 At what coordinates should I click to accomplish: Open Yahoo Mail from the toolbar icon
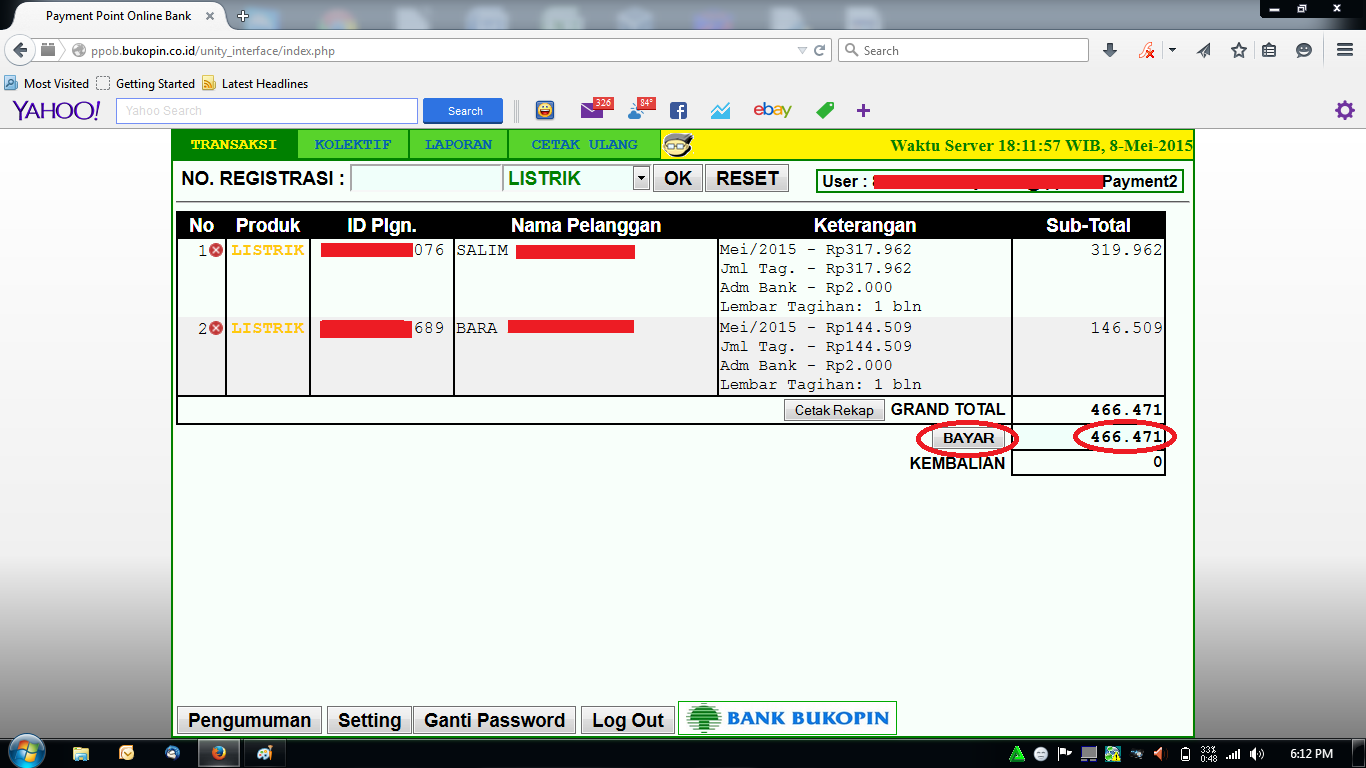592,110
